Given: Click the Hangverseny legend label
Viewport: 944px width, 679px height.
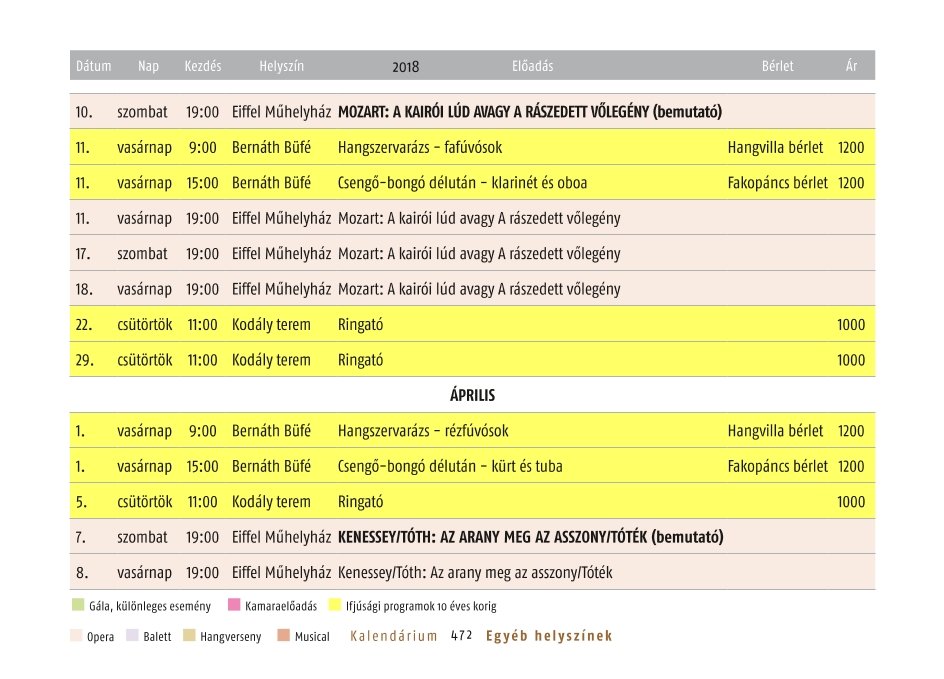Looking at the screenshot, I should pos(231,637).
